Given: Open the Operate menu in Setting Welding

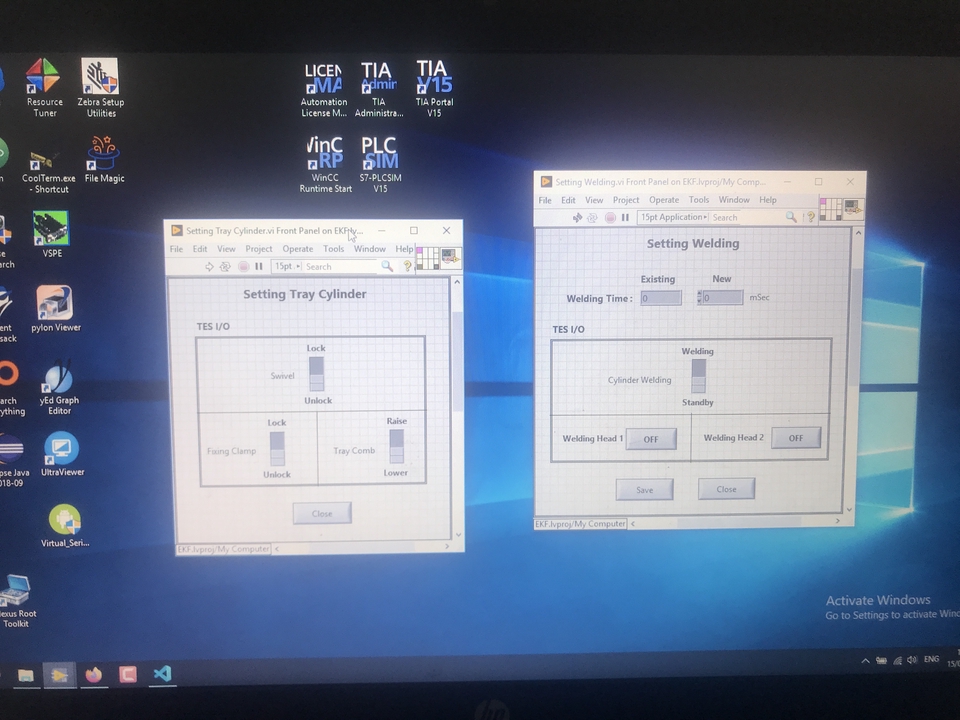Looking at the screenshot, I should 662,199.
